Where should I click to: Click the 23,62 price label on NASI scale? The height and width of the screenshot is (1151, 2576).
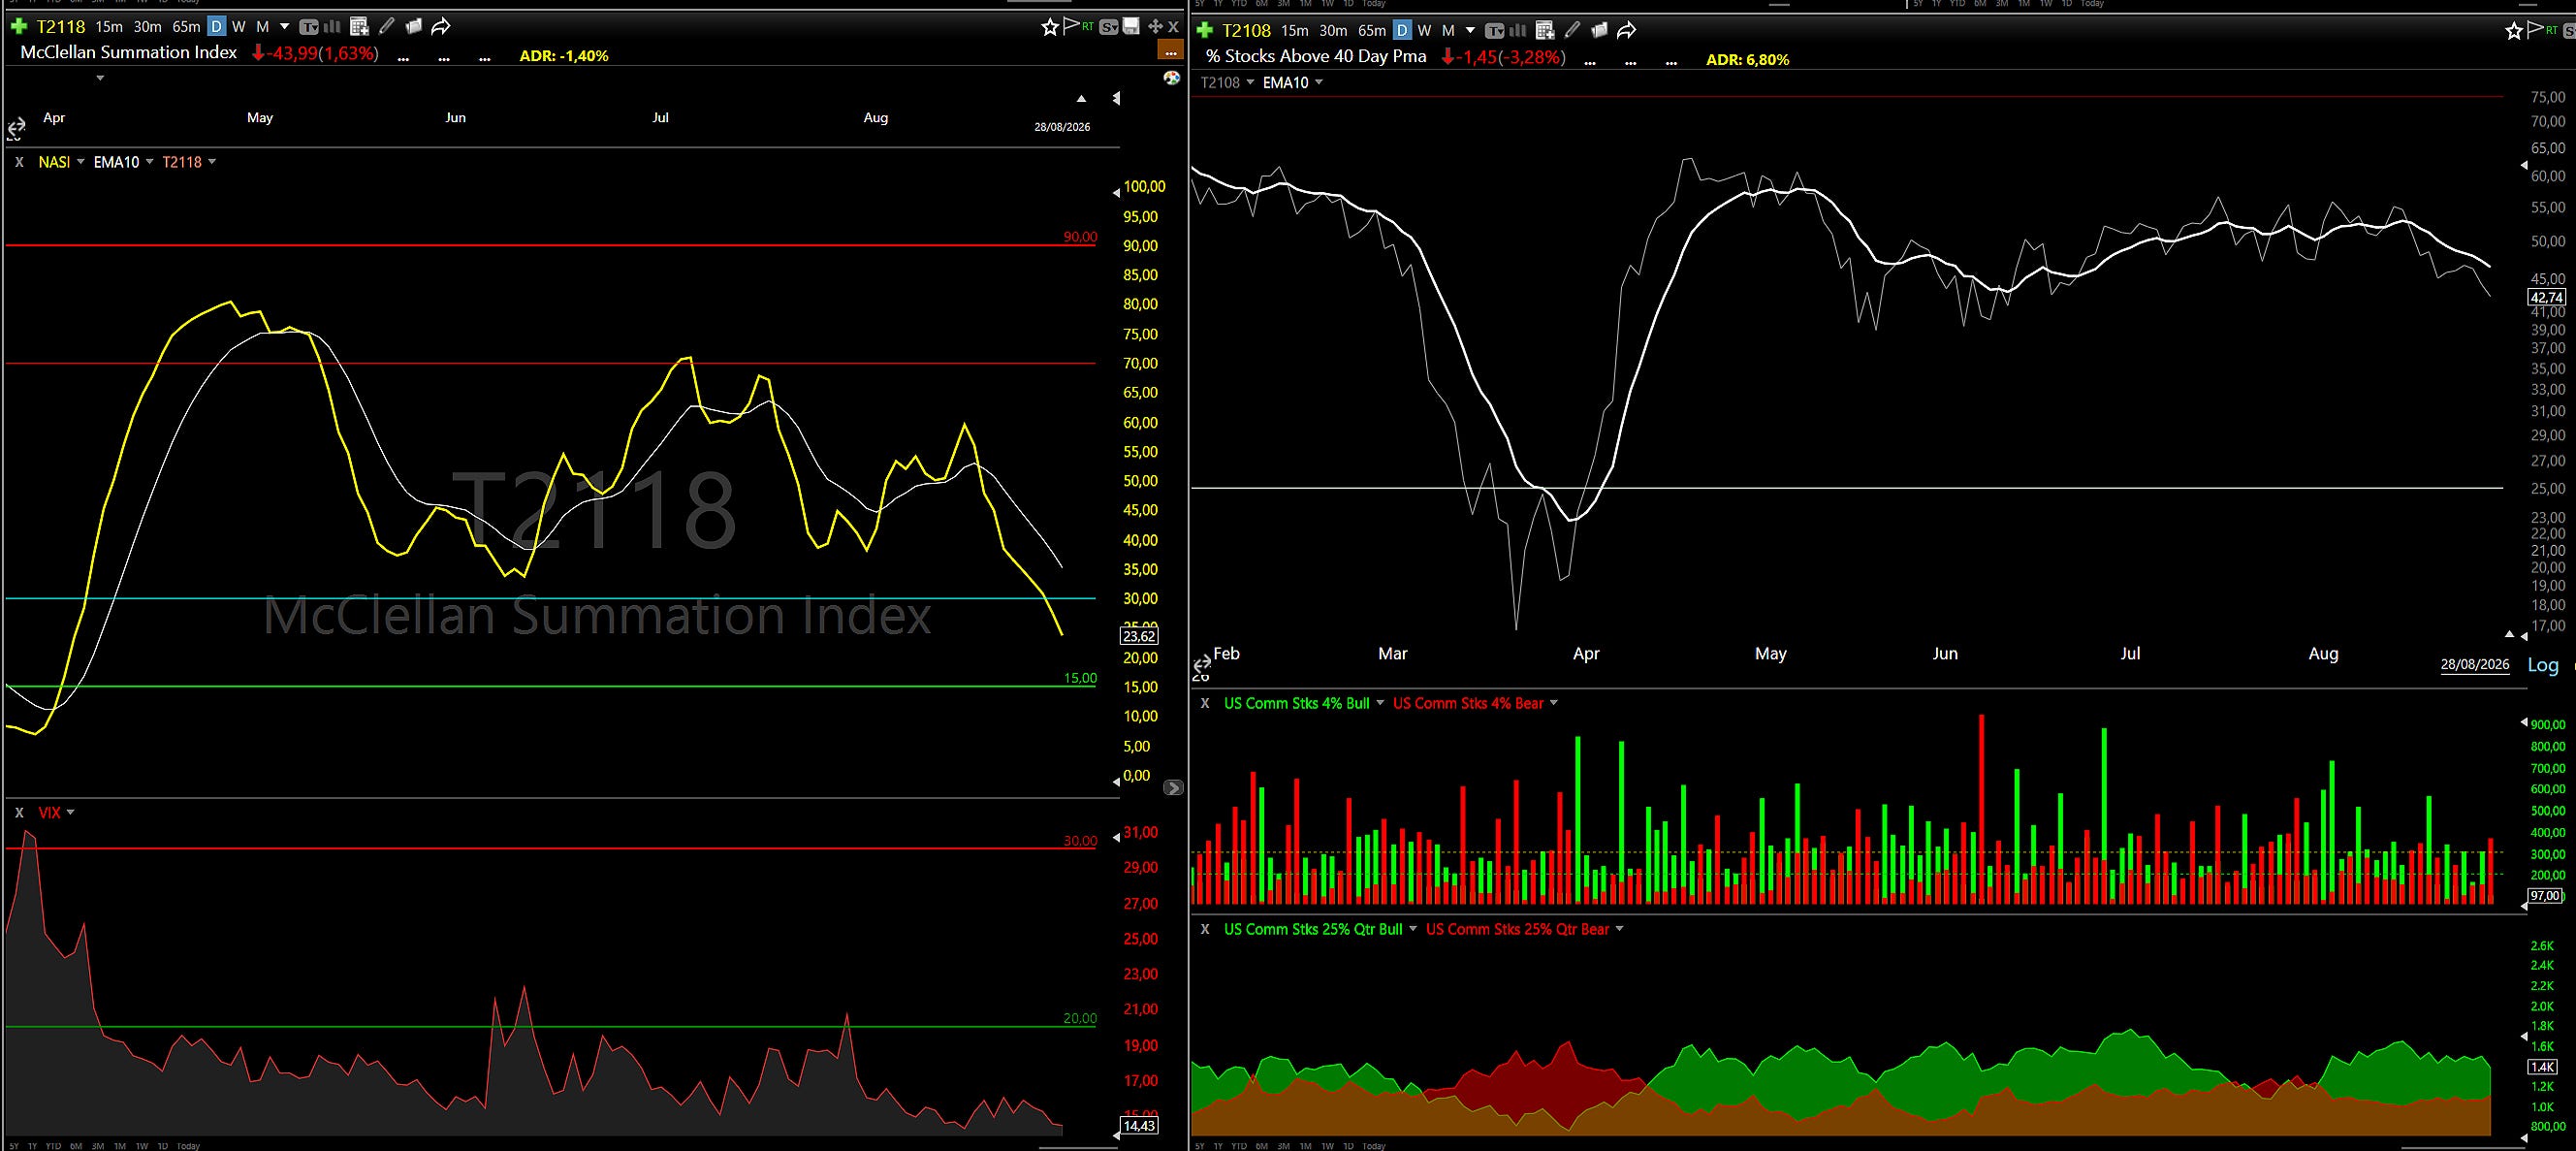[1139, 636]
